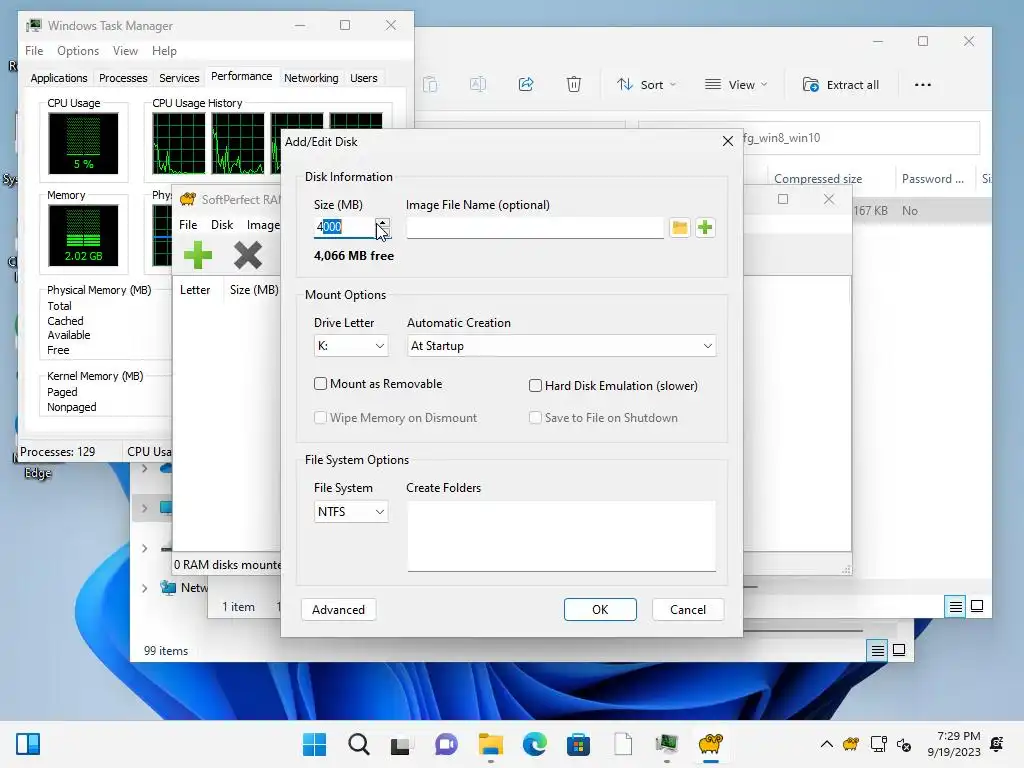This screenshot has height=768, width=1024.
Task: Open Windows Start button in taskbar
Action: 314,744
